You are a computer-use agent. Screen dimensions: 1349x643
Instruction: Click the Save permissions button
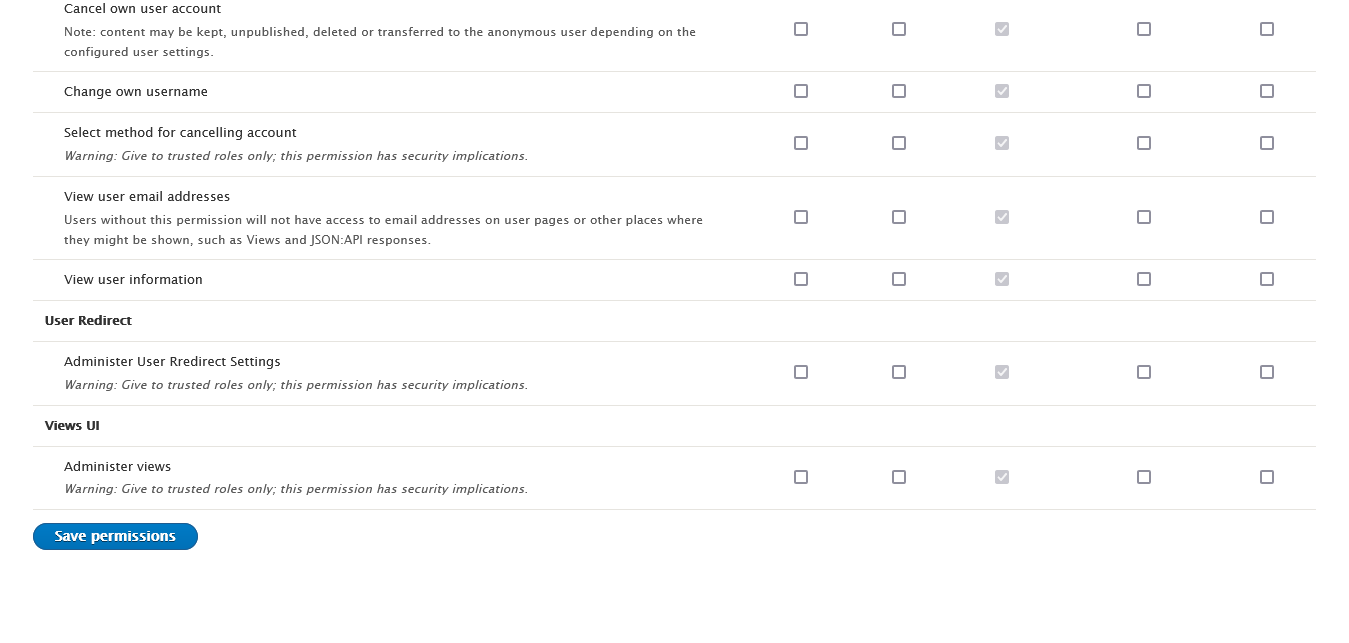point(115,537)
